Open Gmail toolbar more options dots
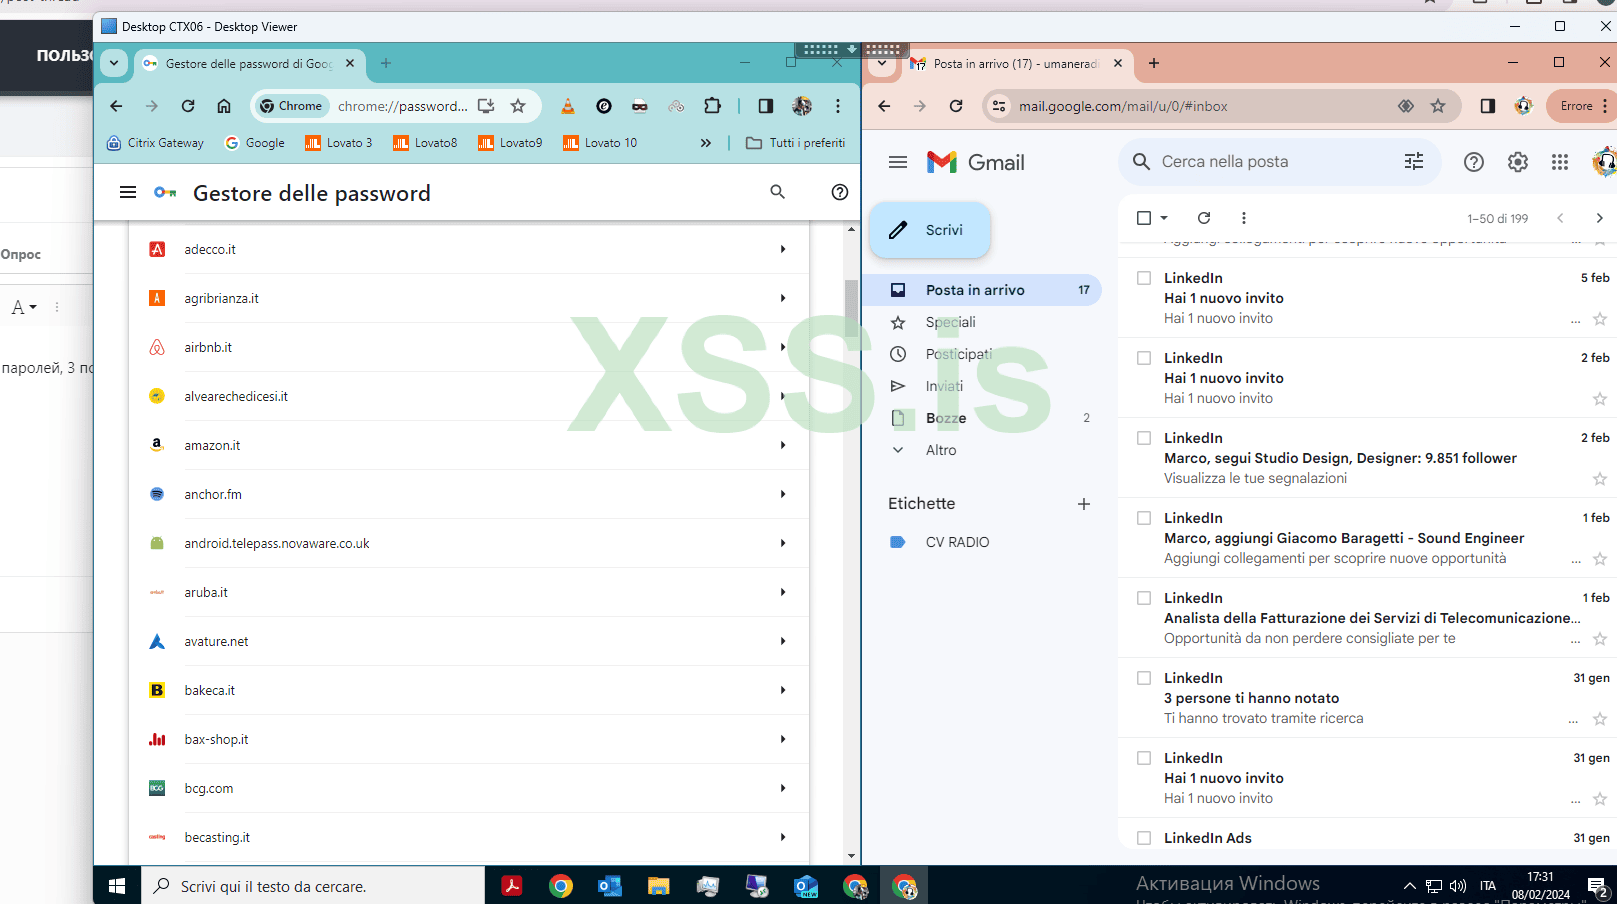 (1244, 218)
